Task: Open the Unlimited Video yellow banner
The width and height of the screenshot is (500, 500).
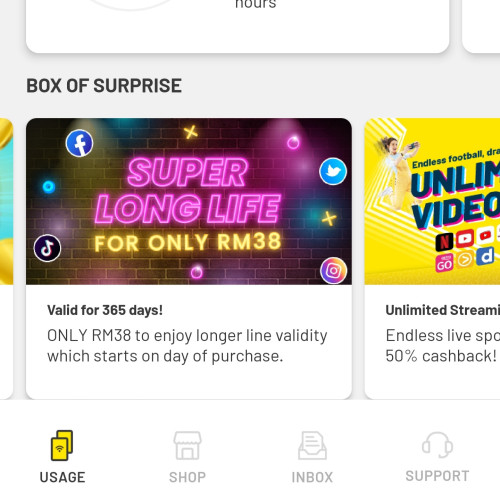Action: pyautogui.click(x=432, y=201)
